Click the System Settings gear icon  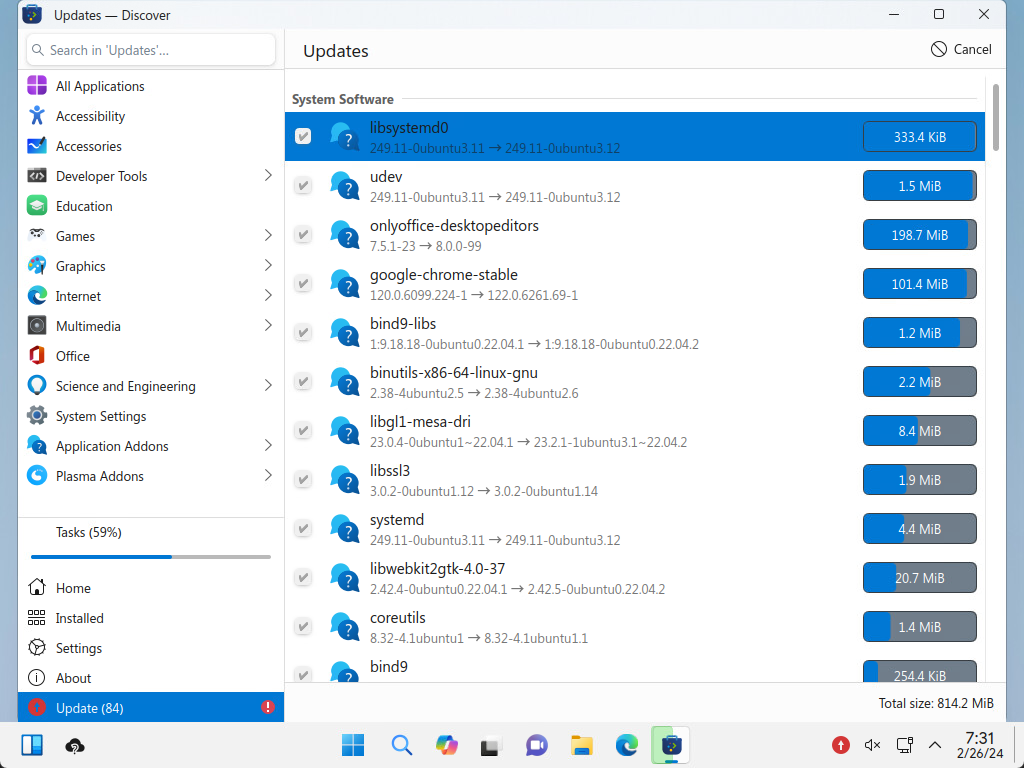click(x=37, y=416)
